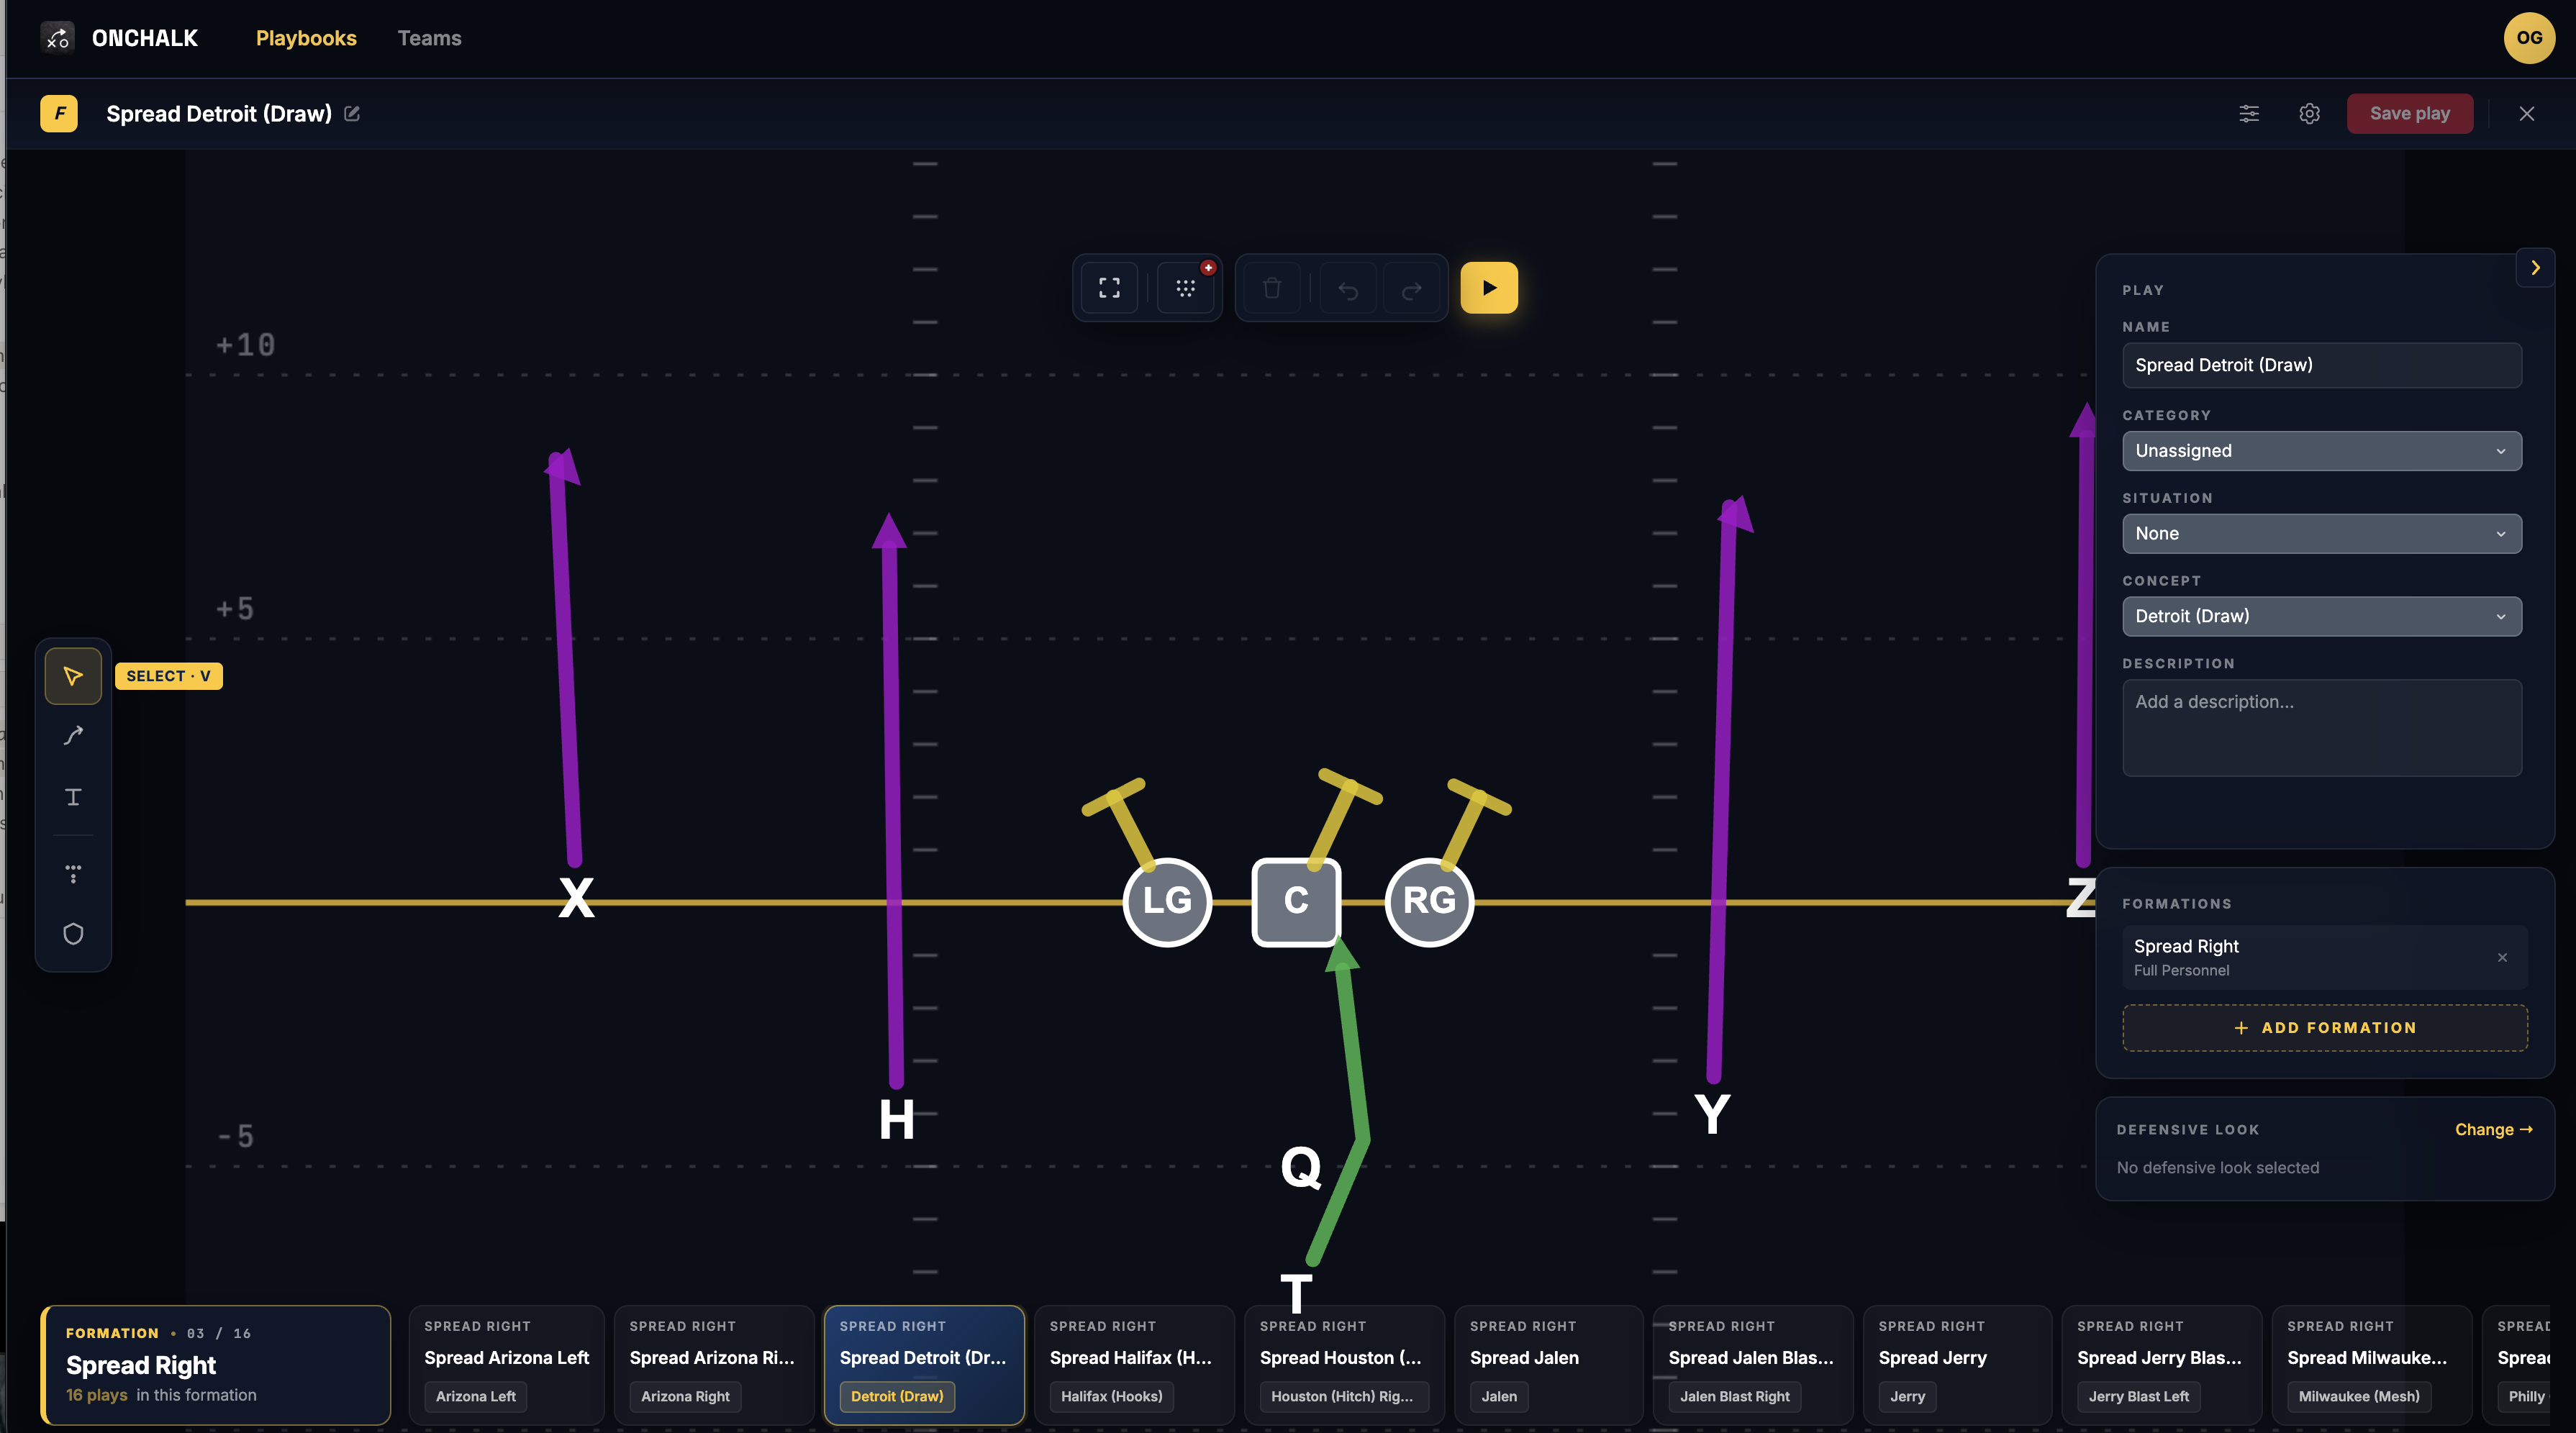Screen dimensions: 2576x1433
Task: Open the OG user avatar menu
Action: [x=2529, y=38]
